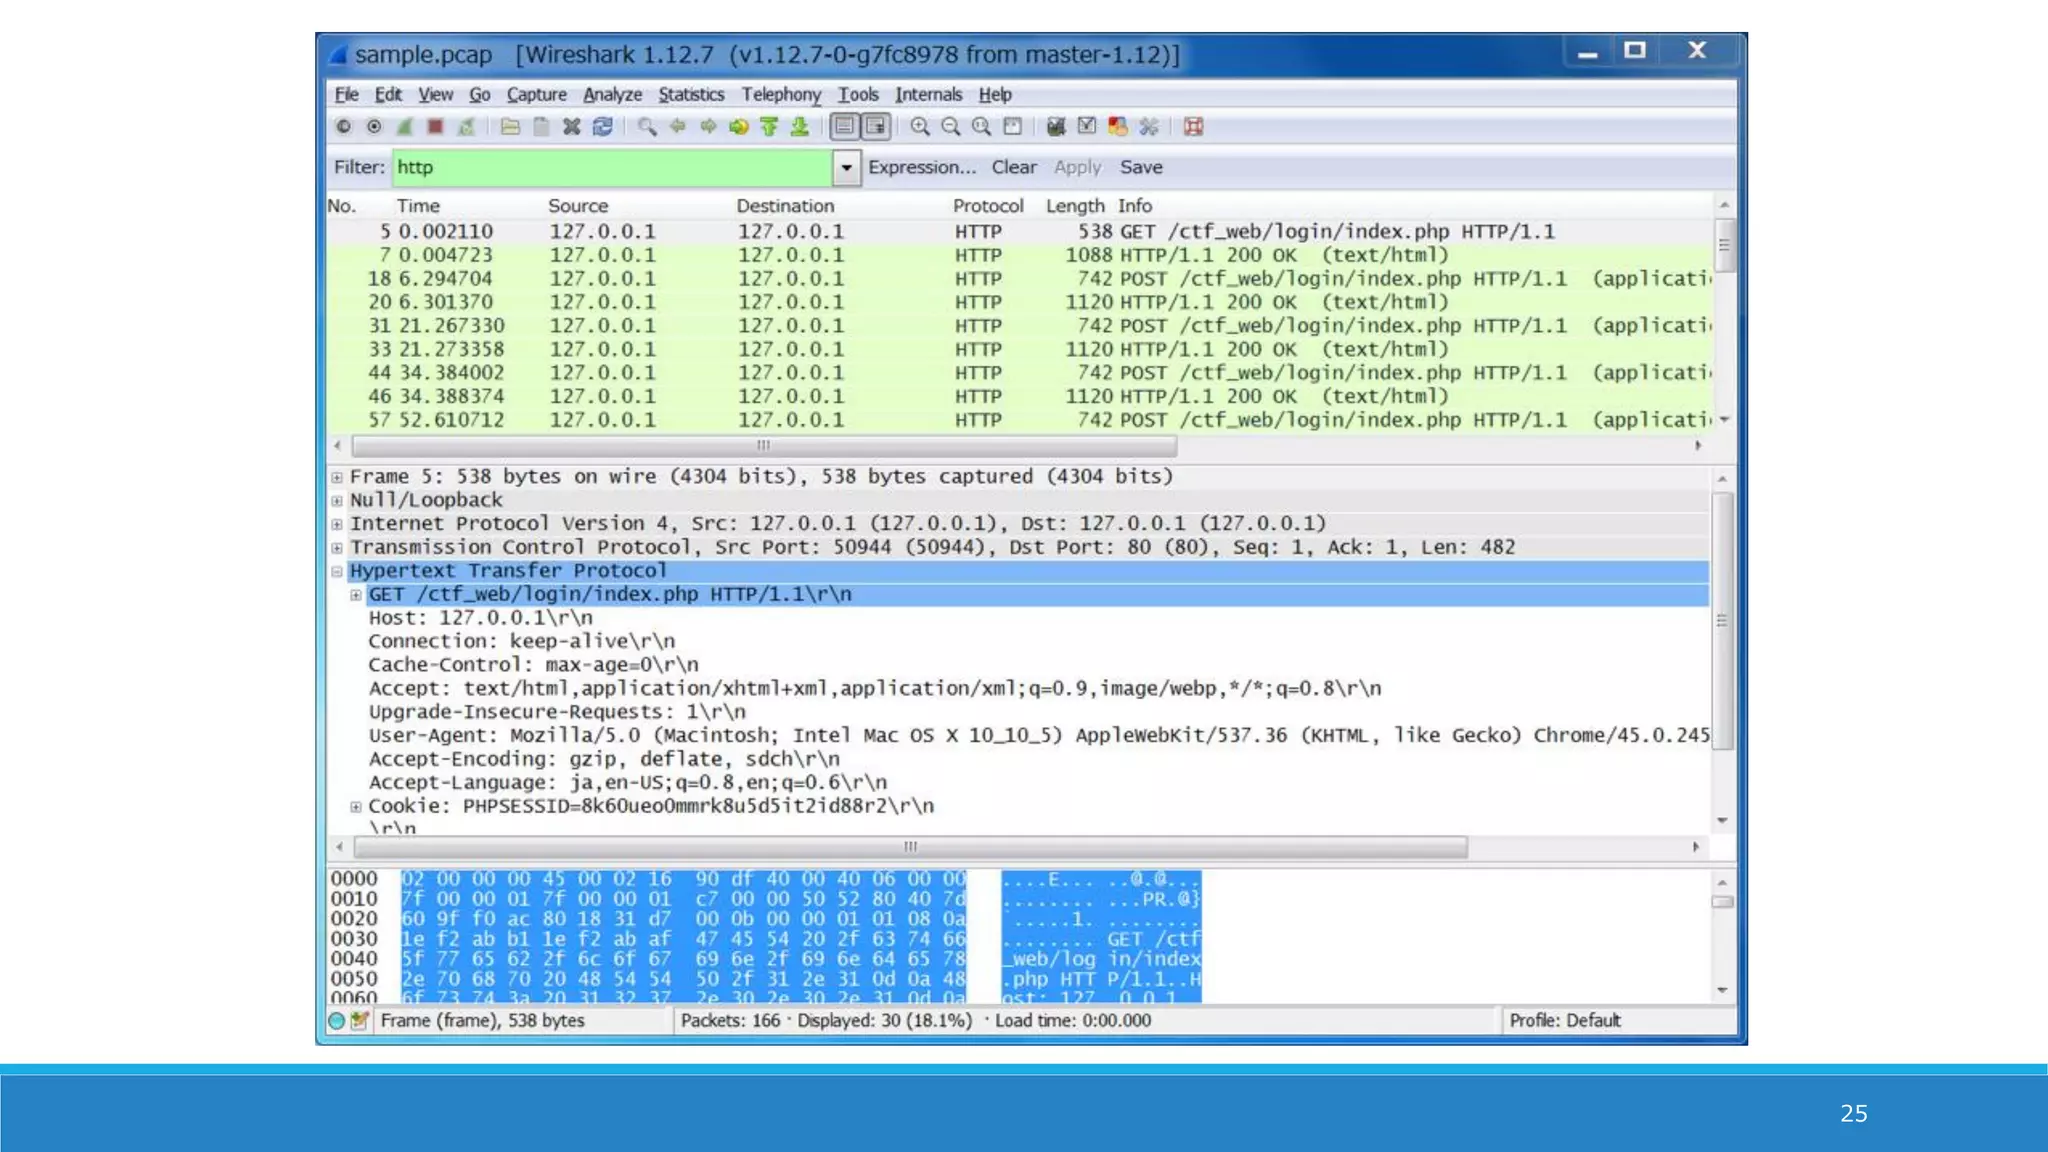
Task: Click the Close capture file X icon
Action: [571, 127]
